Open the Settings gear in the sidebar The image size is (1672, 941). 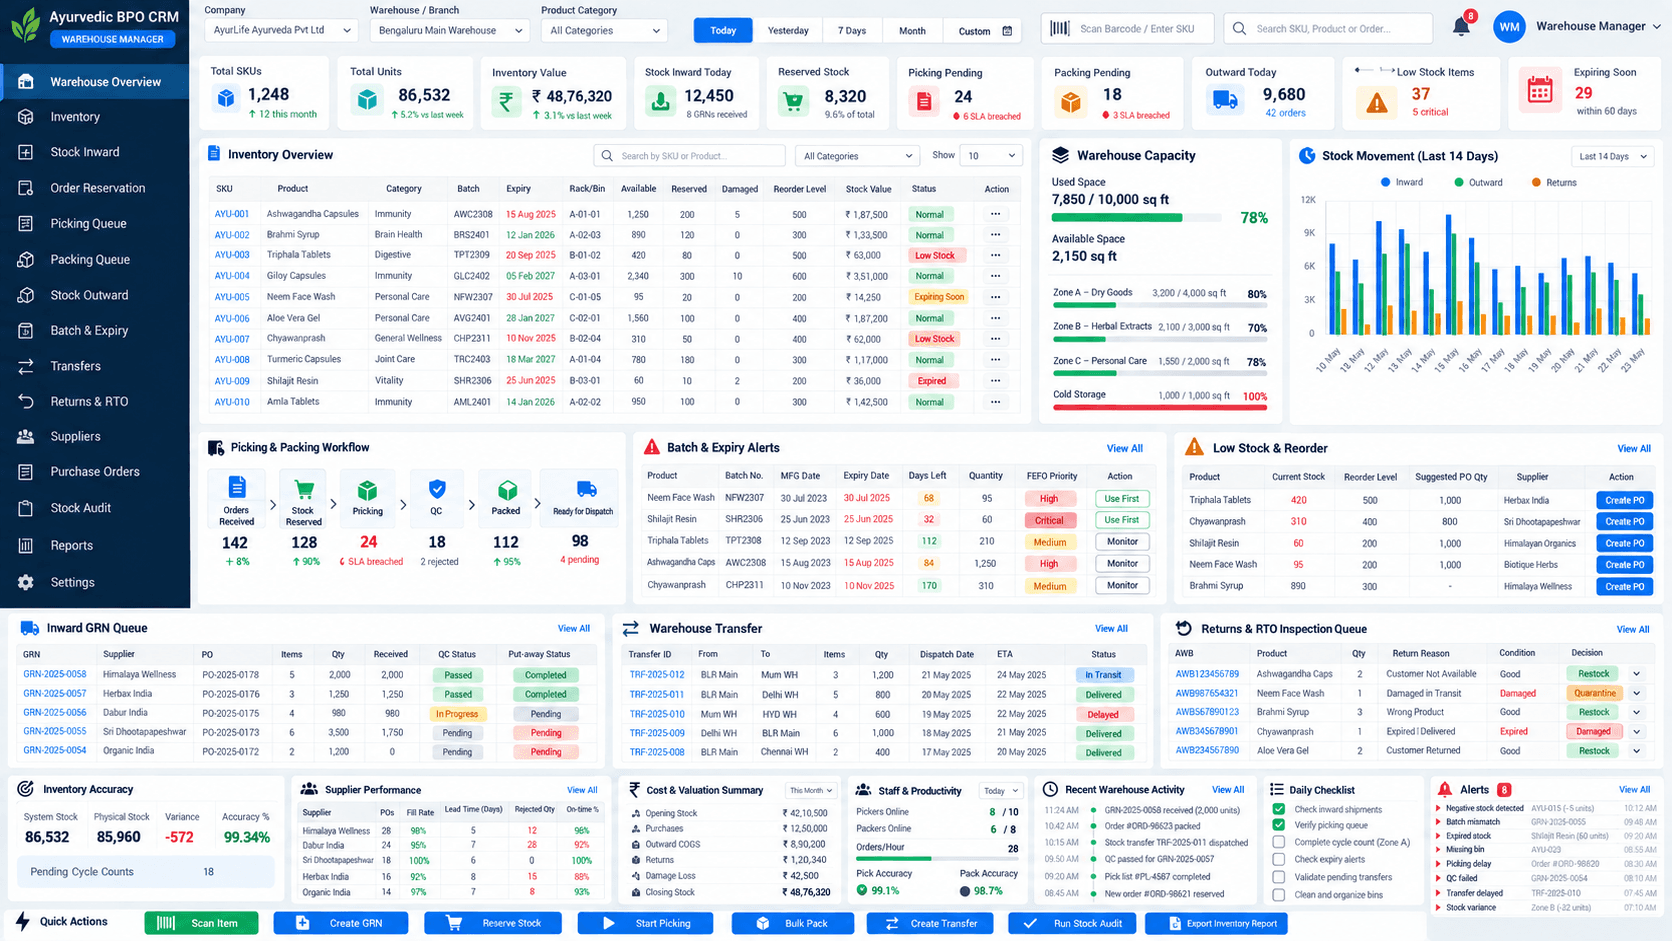pyautogui.click(x=26, y=582)
